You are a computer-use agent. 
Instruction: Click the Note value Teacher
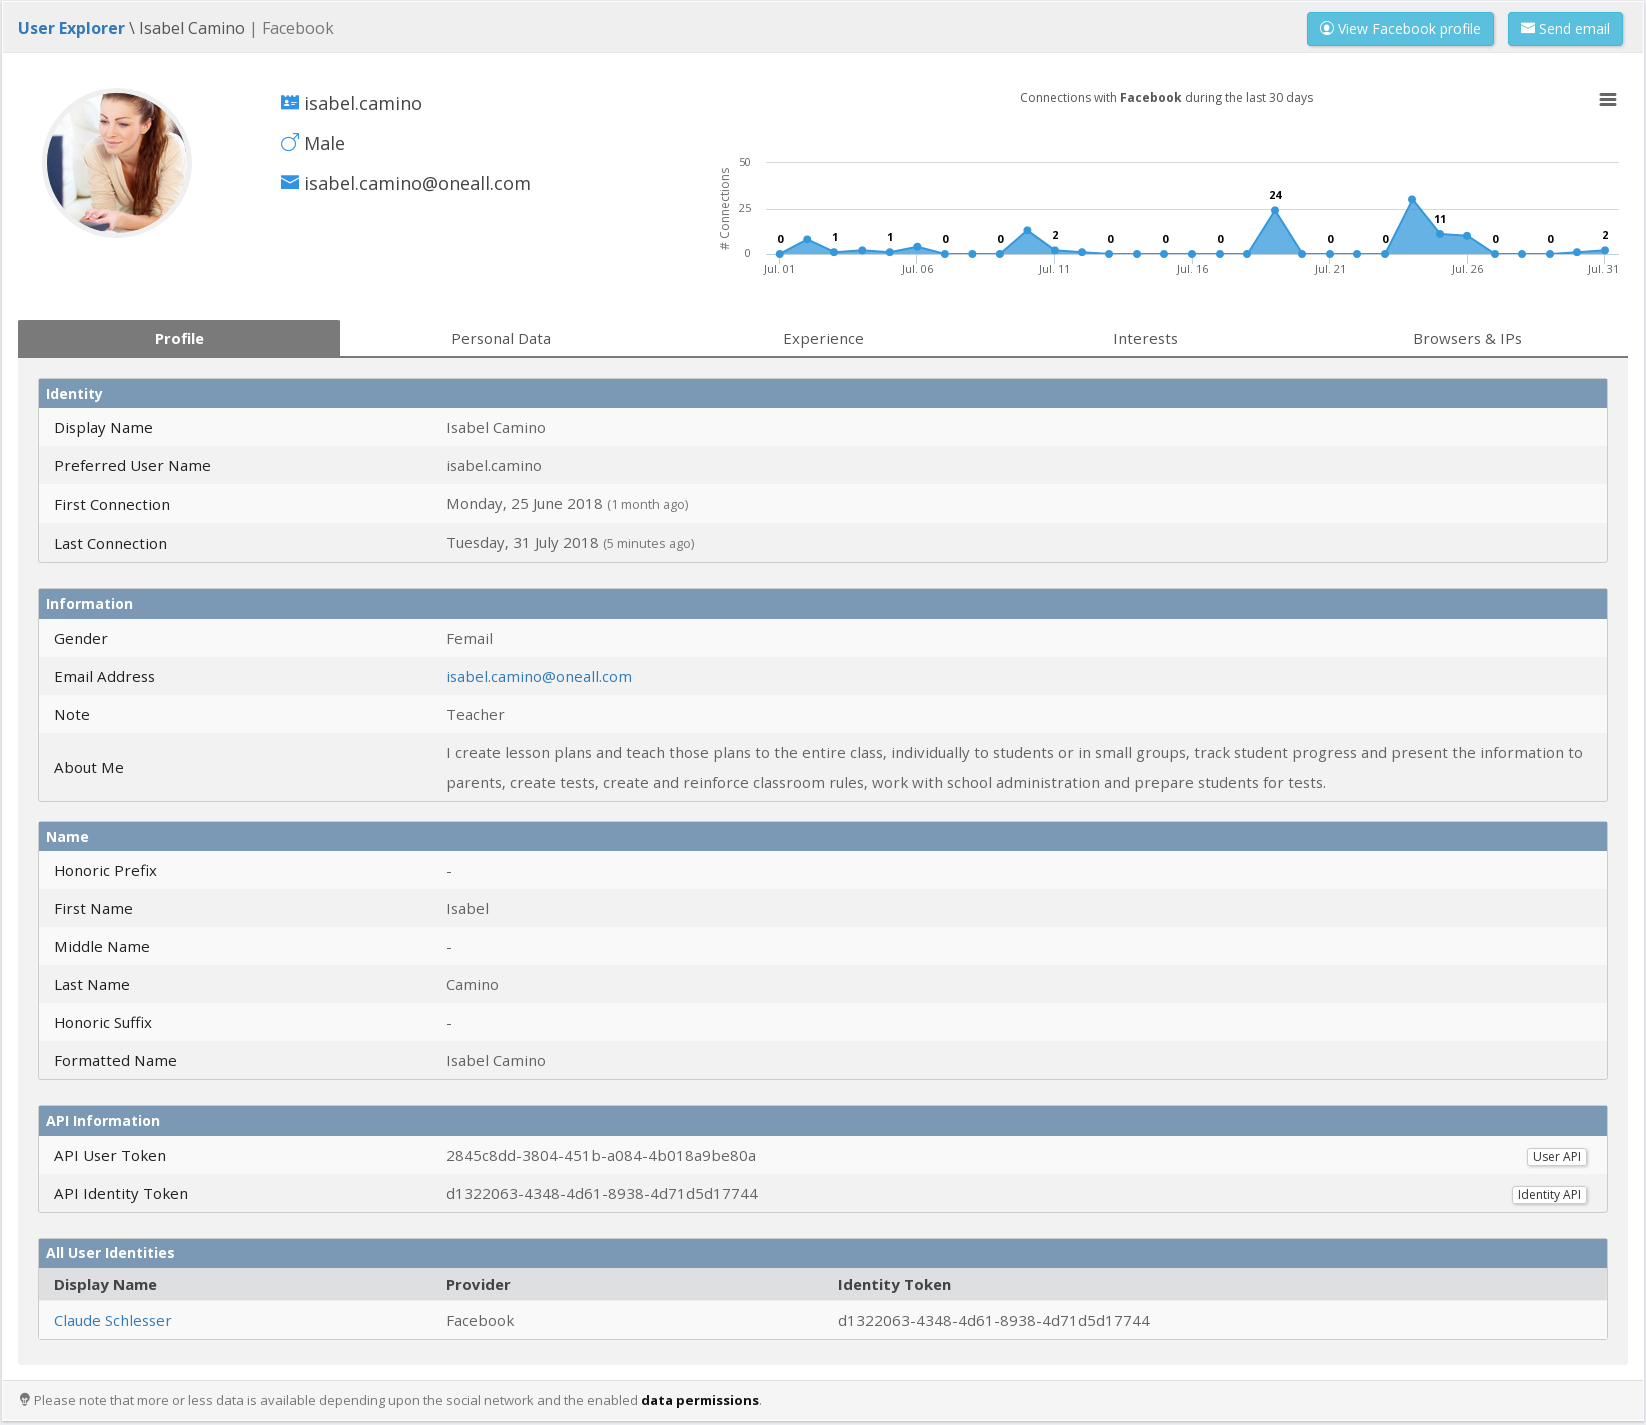coord(475,715)
